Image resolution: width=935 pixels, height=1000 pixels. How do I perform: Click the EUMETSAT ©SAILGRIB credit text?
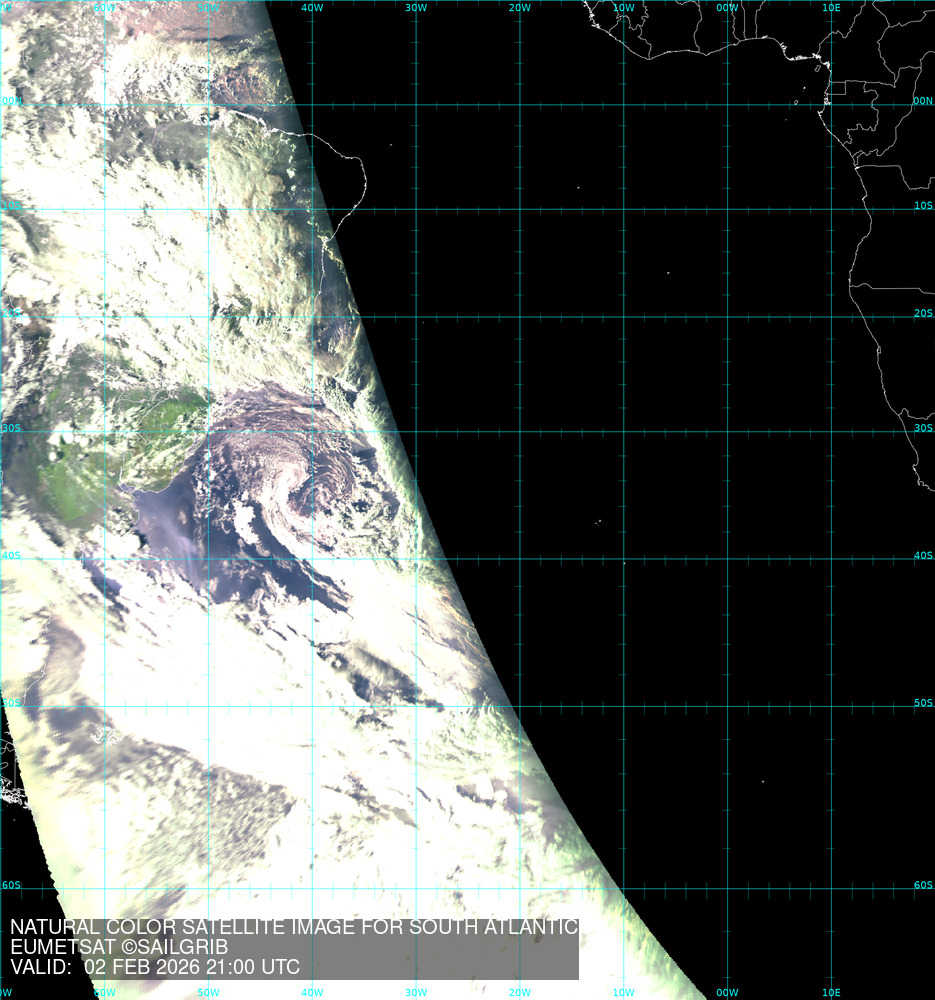click(x=119, y=947)
